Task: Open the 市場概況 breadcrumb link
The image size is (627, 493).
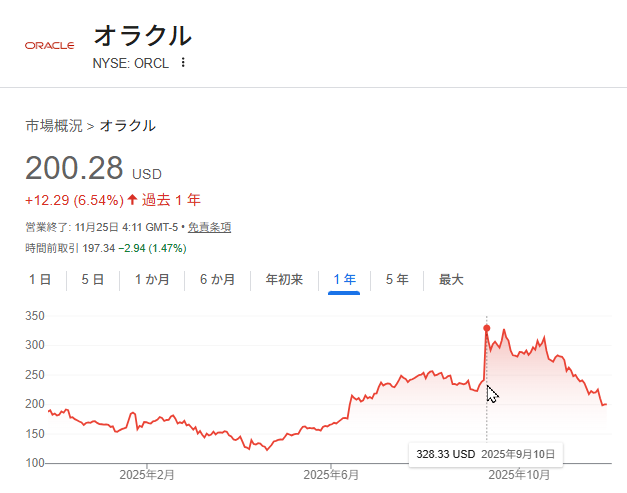Action: (54, 126)
